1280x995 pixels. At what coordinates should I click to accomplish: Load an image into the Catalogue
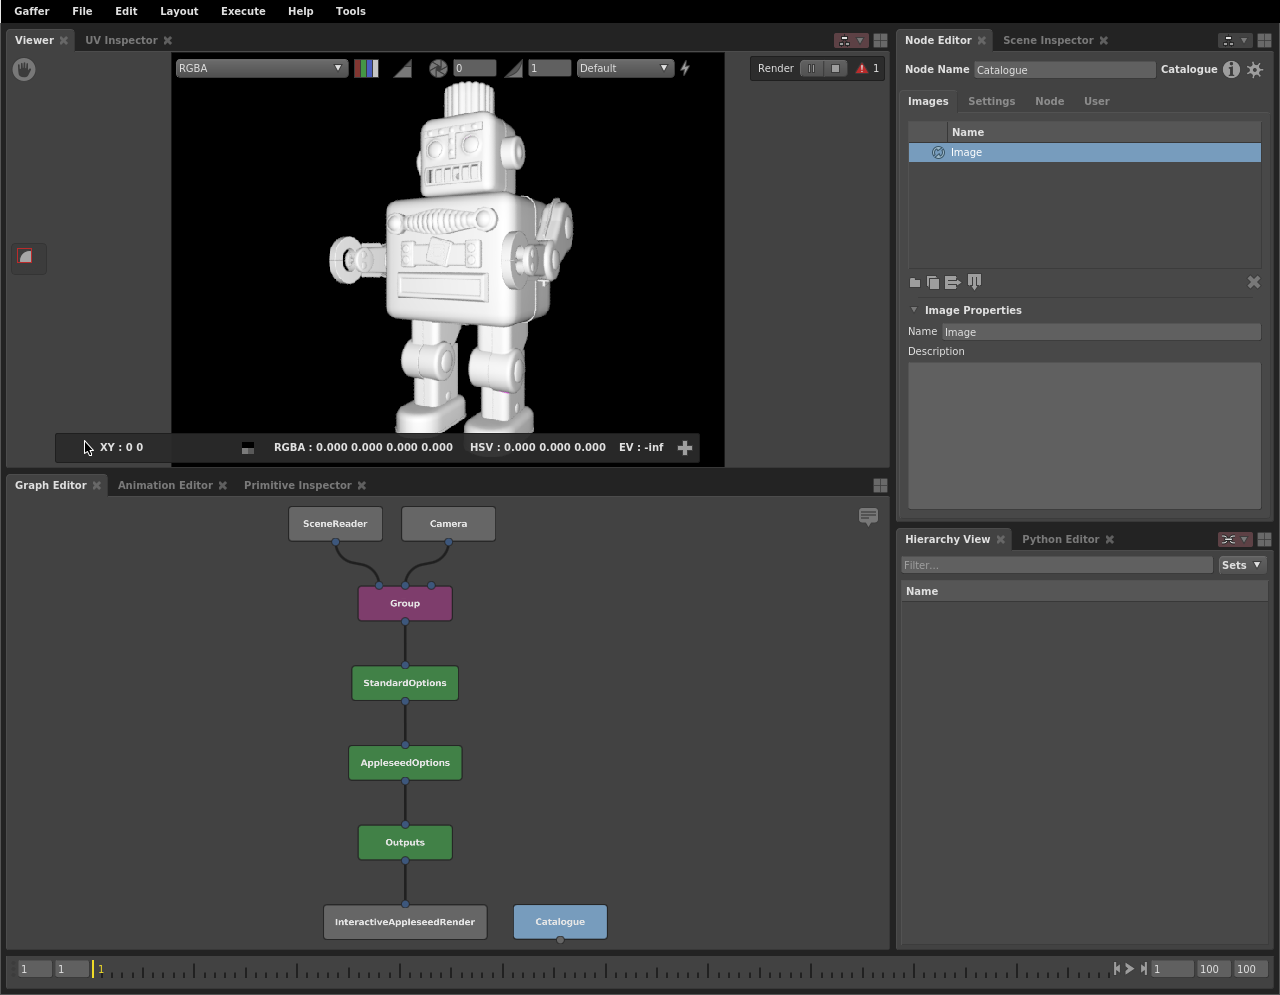pyautogui.click(x=914, y=283)
